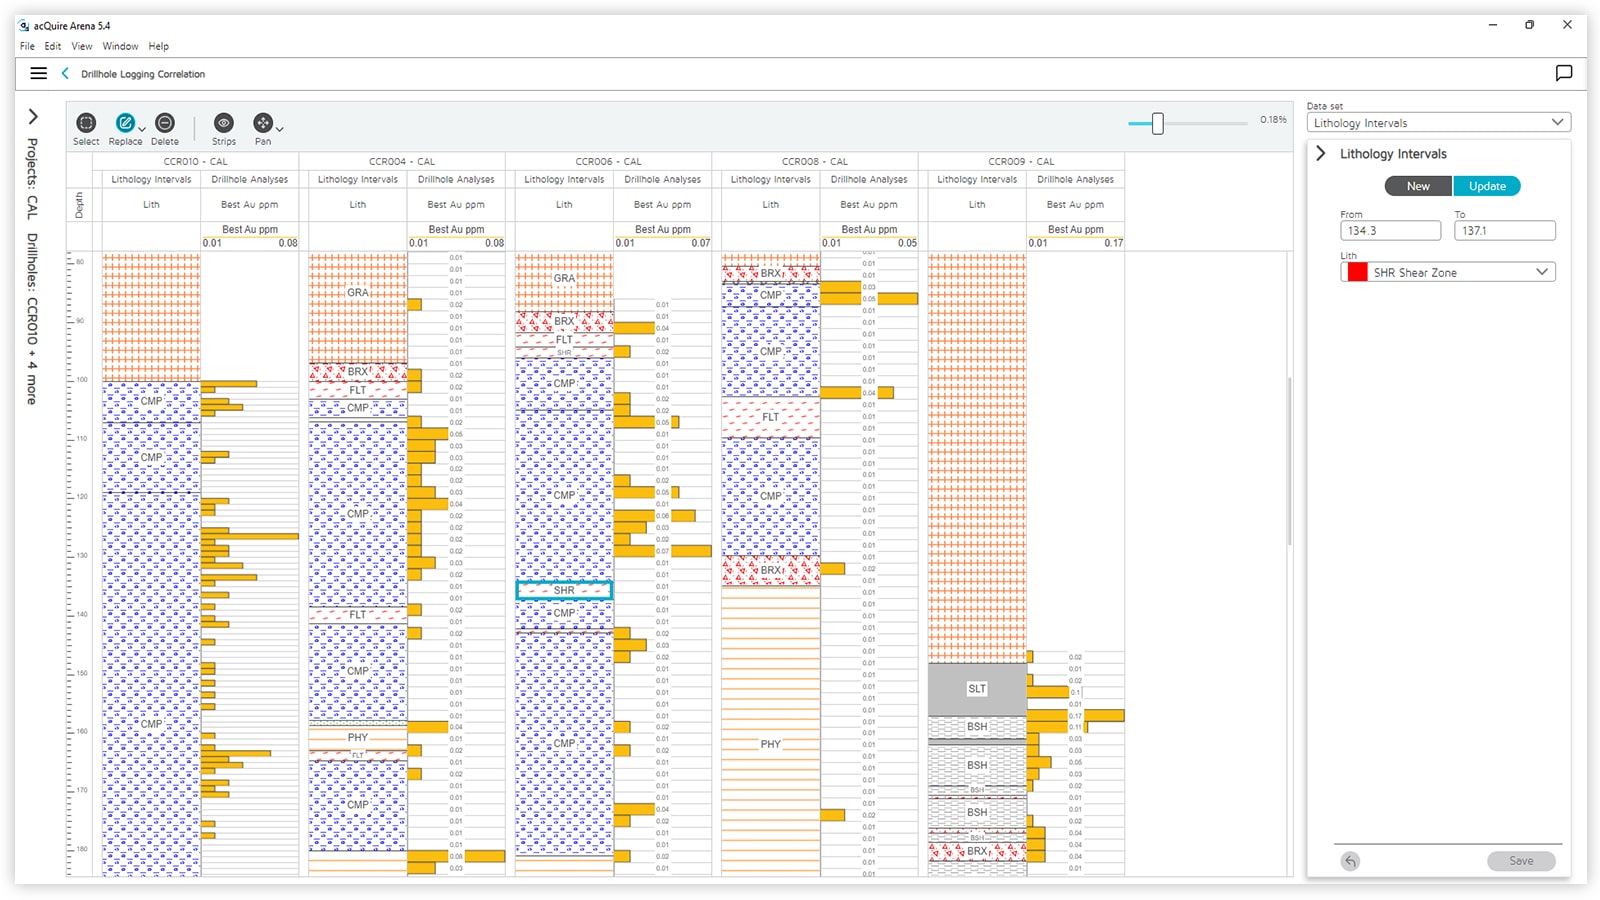Click the Replace tool icon
This screenshot has width=1600, height=900.
click(x=125, y=123)
